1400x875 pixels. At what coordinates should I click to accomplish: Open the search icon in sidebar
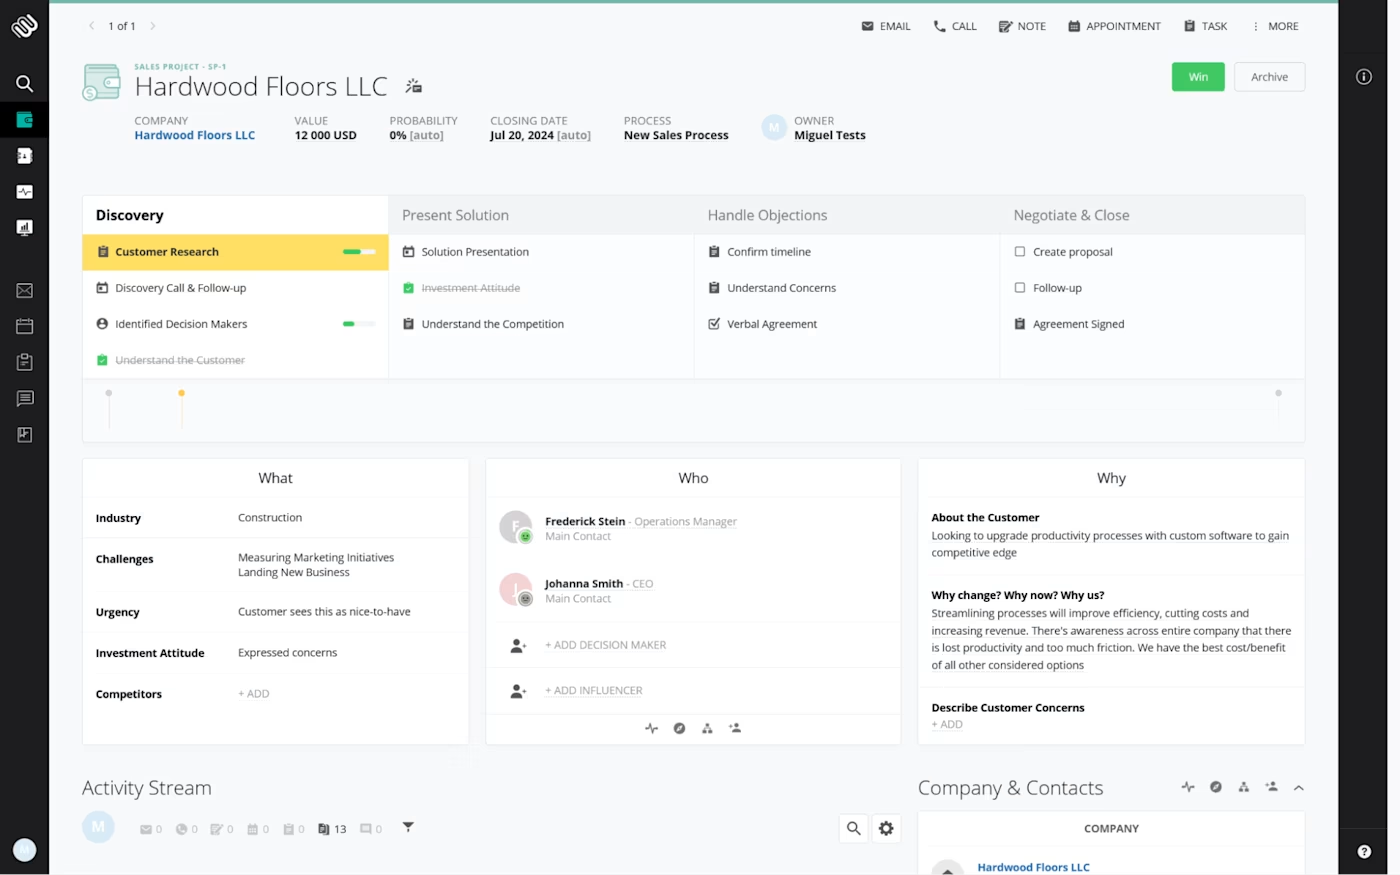point(24,84)
